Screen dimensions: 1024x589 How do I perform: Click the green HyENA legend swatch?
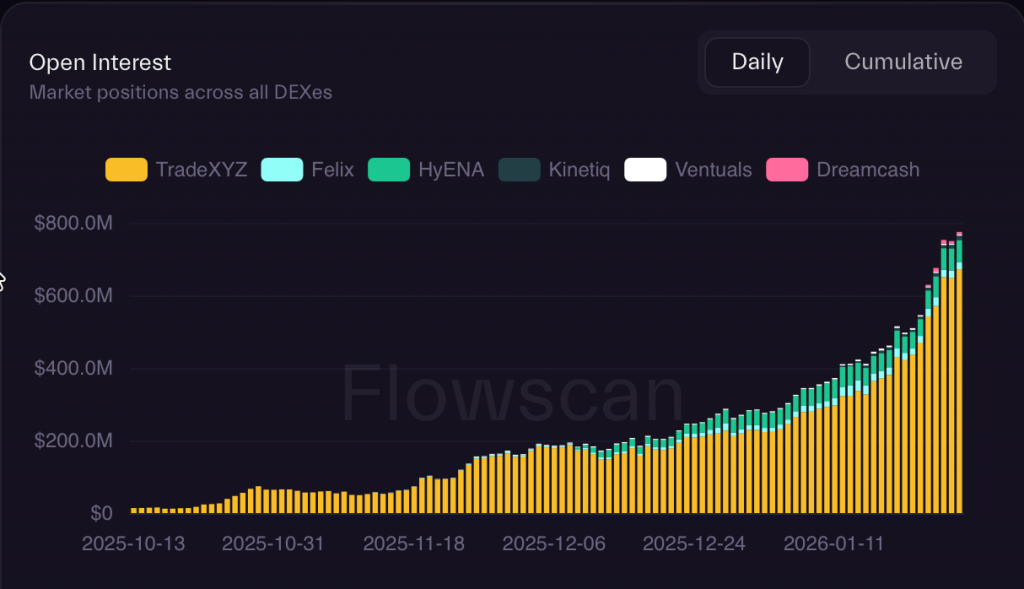(x=389, y=170)
